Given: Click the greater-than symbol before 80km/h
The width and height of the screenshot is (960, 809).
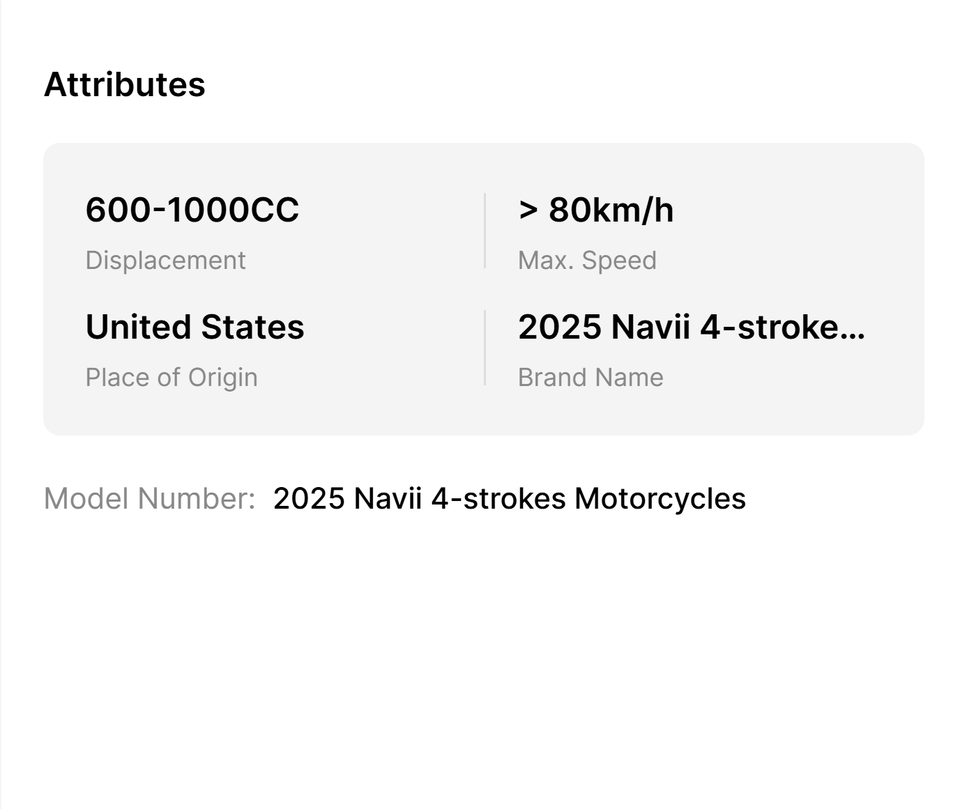Looking at the screenshot, I should [528, 211].
